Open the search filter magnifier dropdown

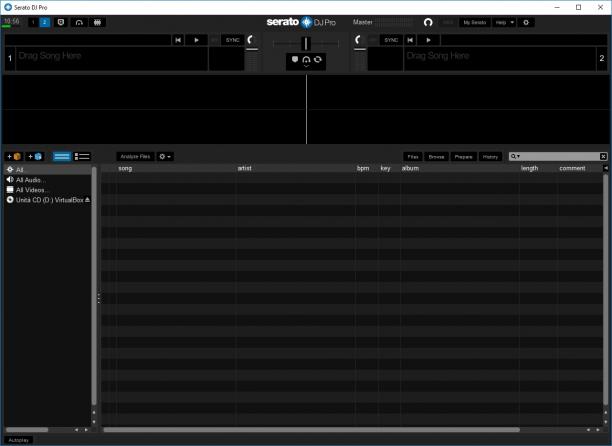pyautogui.click(x=515, y=156)
